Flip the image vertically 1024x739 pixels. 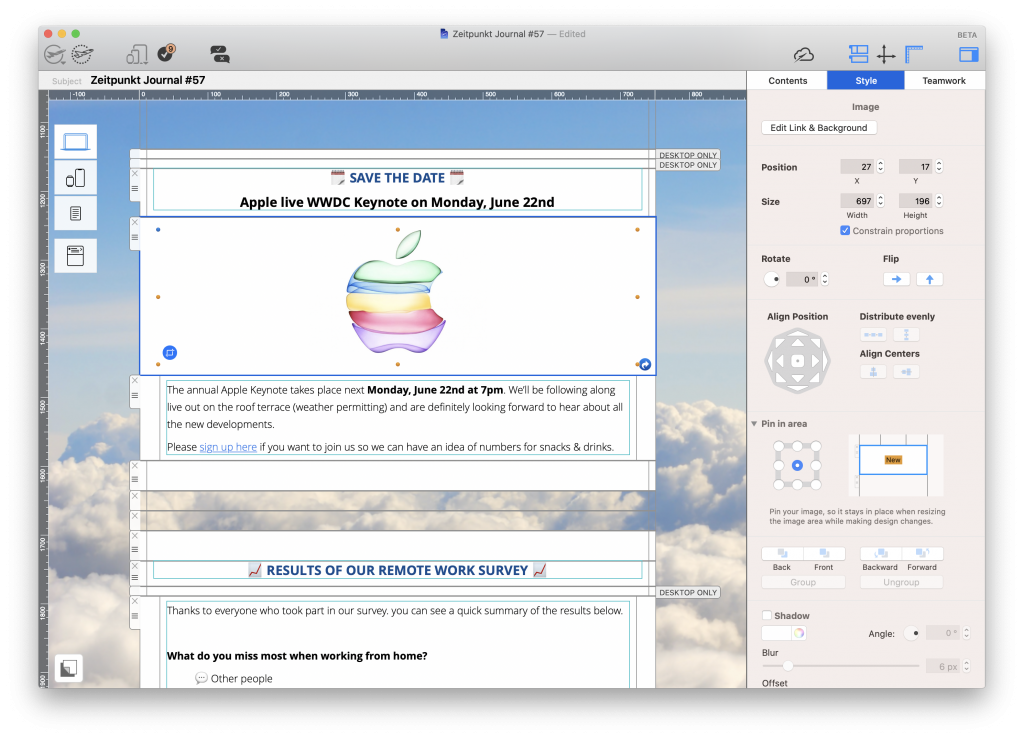coord(929,279)
